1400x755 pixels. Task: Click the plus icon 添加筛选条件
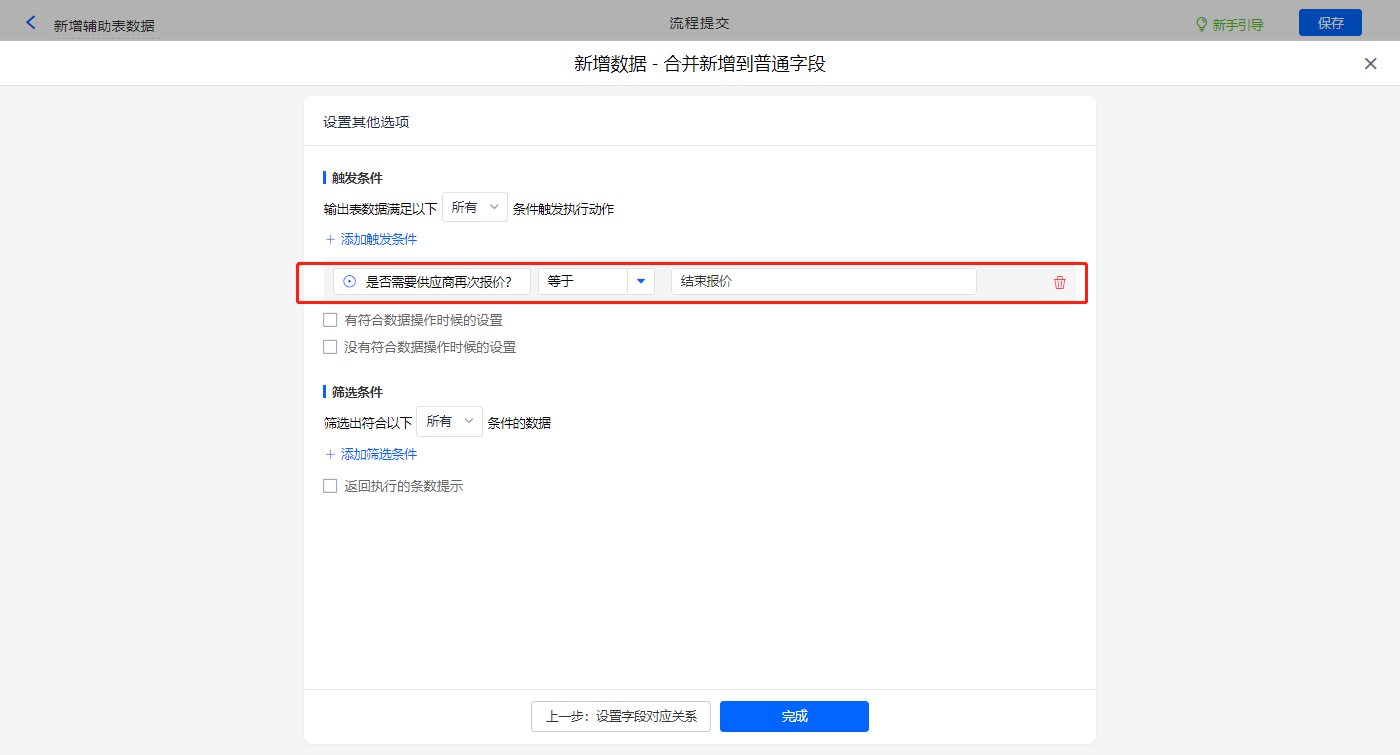(x=331, y=455)
